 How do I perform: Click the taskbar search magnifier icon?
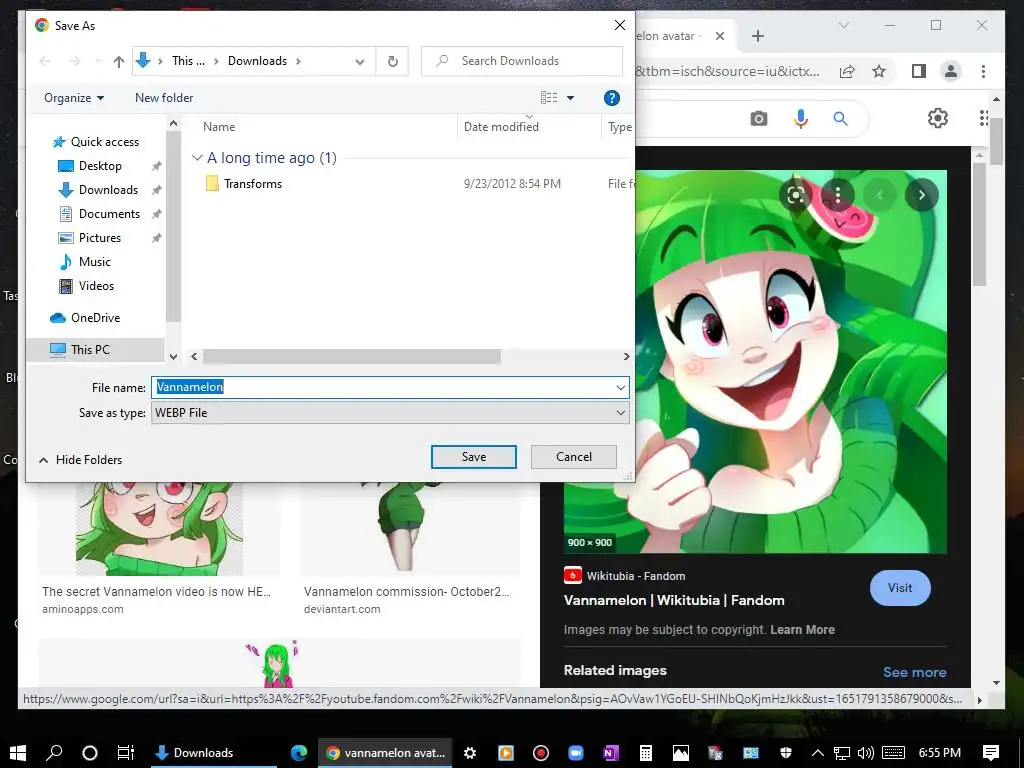pyautogui.click(x=54, y=752)
